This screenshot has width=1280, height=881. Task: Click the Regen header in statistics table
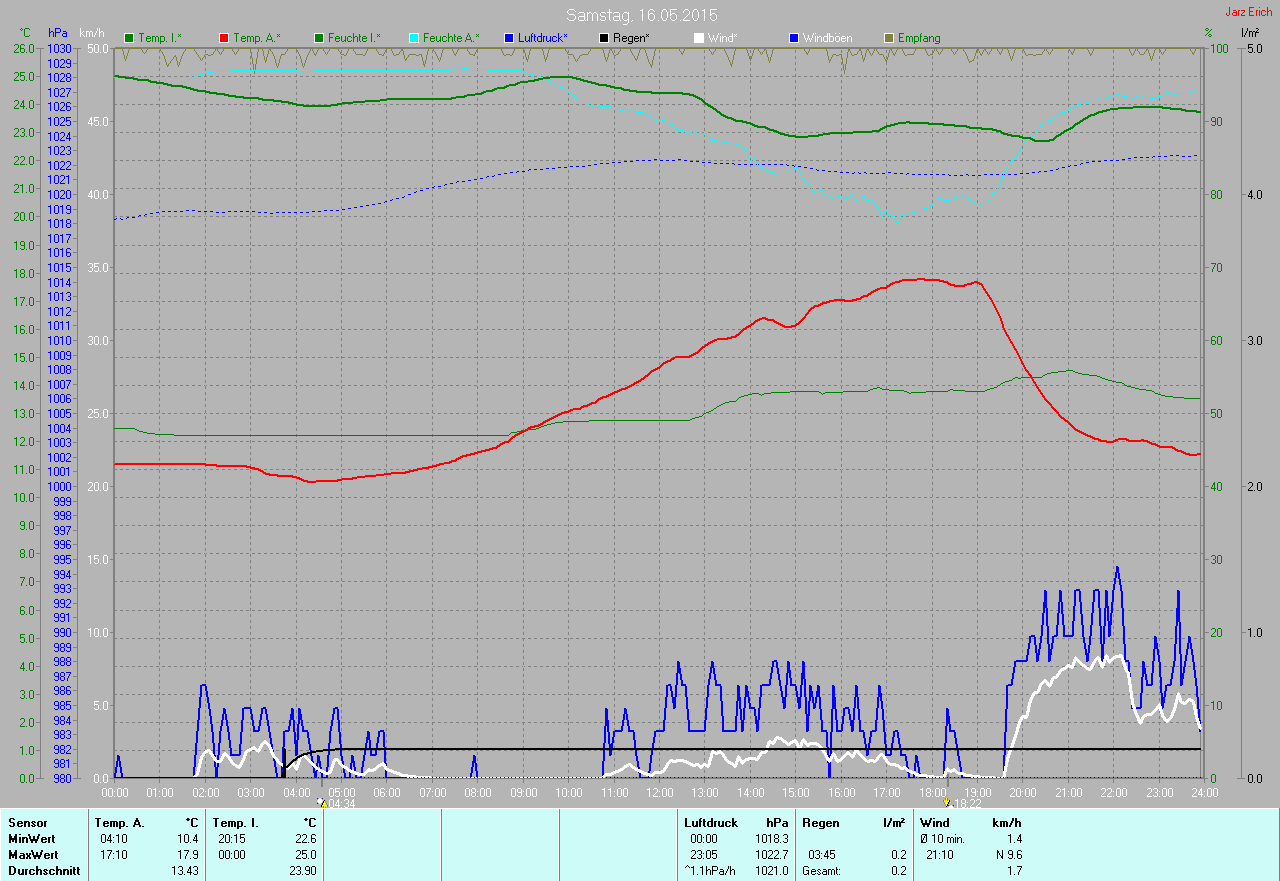pyautogui.click(x=820, y=823)
